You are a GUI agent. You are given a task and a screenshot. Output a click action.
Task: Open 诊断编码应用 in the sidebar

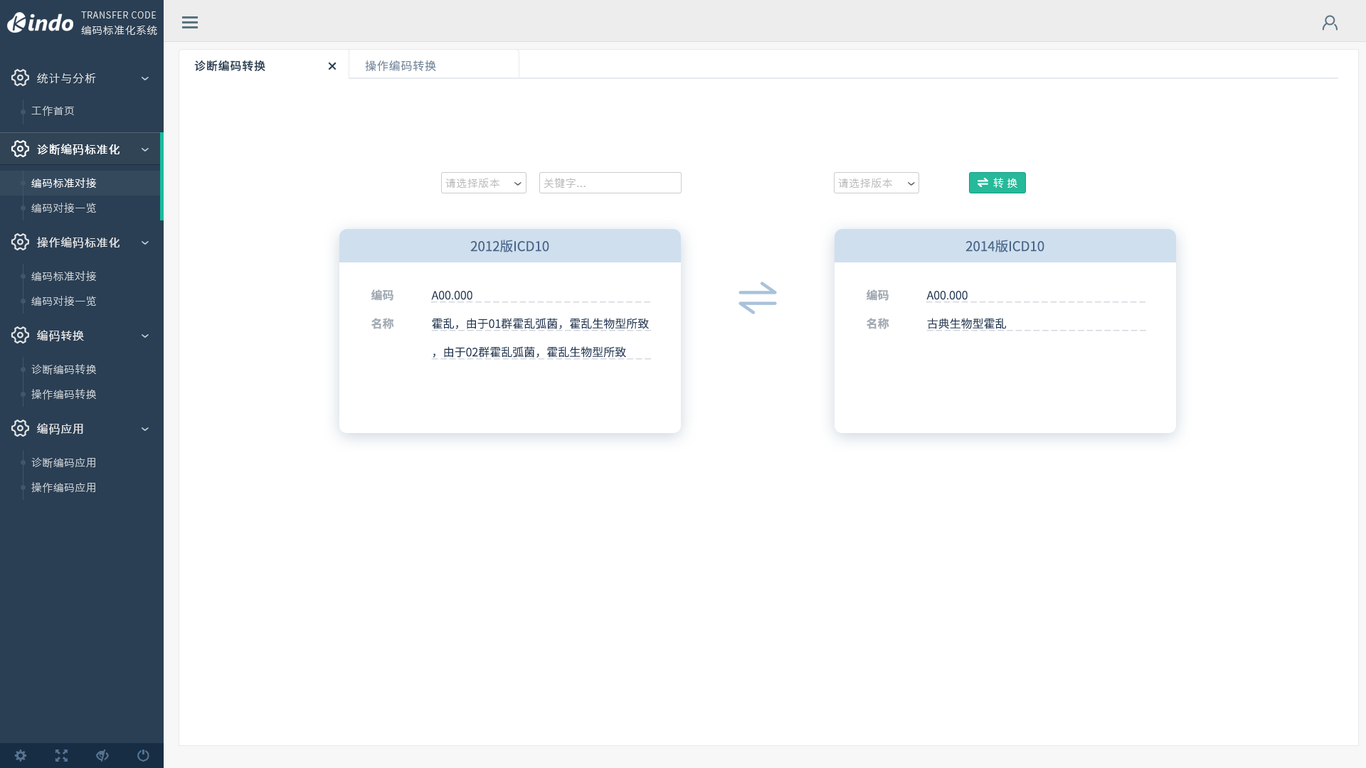coord(64,462)
